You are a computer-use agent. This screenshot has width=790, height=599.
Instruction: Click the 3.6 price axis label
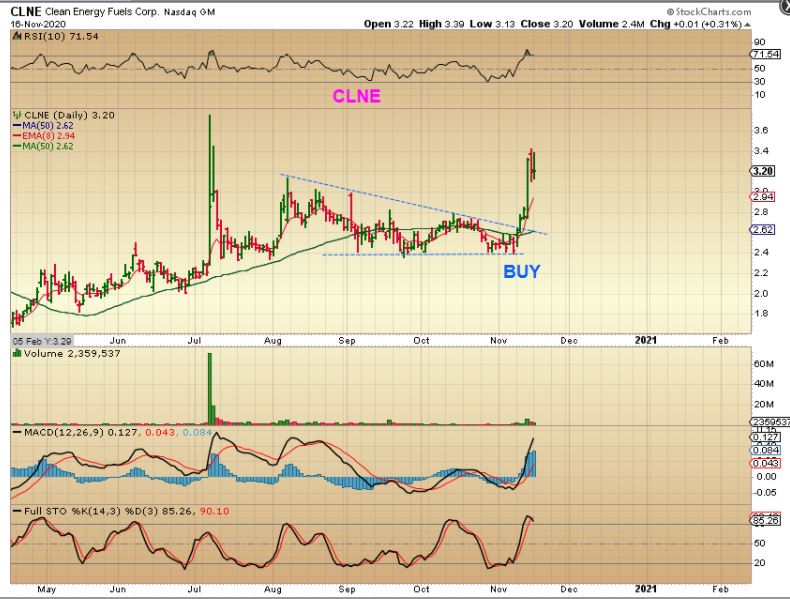pos(761,130)
